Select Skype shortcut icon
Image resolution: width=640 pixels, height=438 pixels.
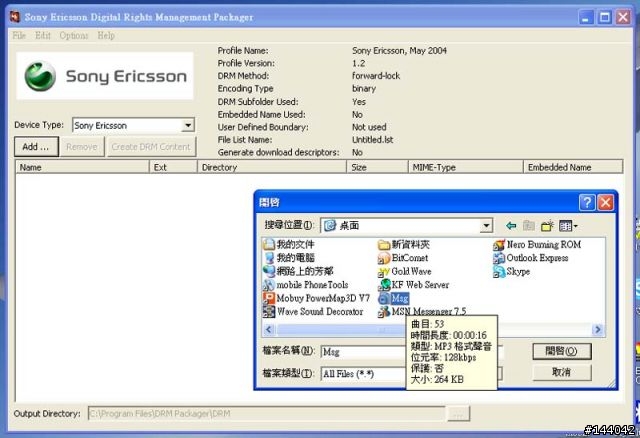[x=499, y=271]
